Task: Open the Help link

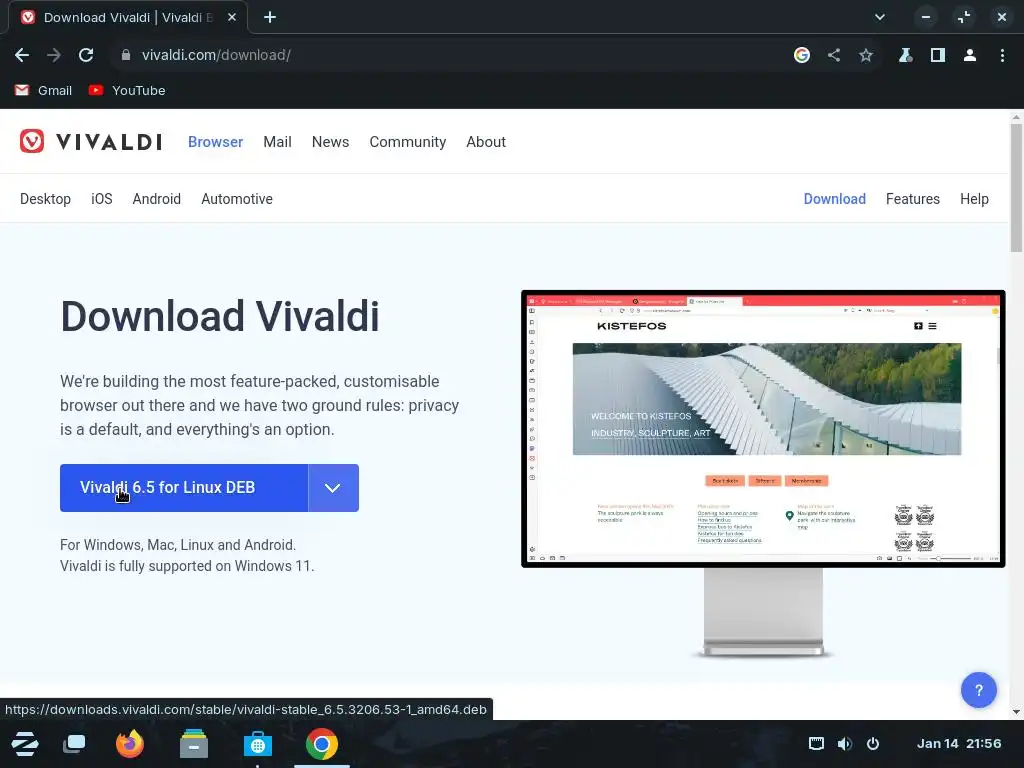Action: 974,199
